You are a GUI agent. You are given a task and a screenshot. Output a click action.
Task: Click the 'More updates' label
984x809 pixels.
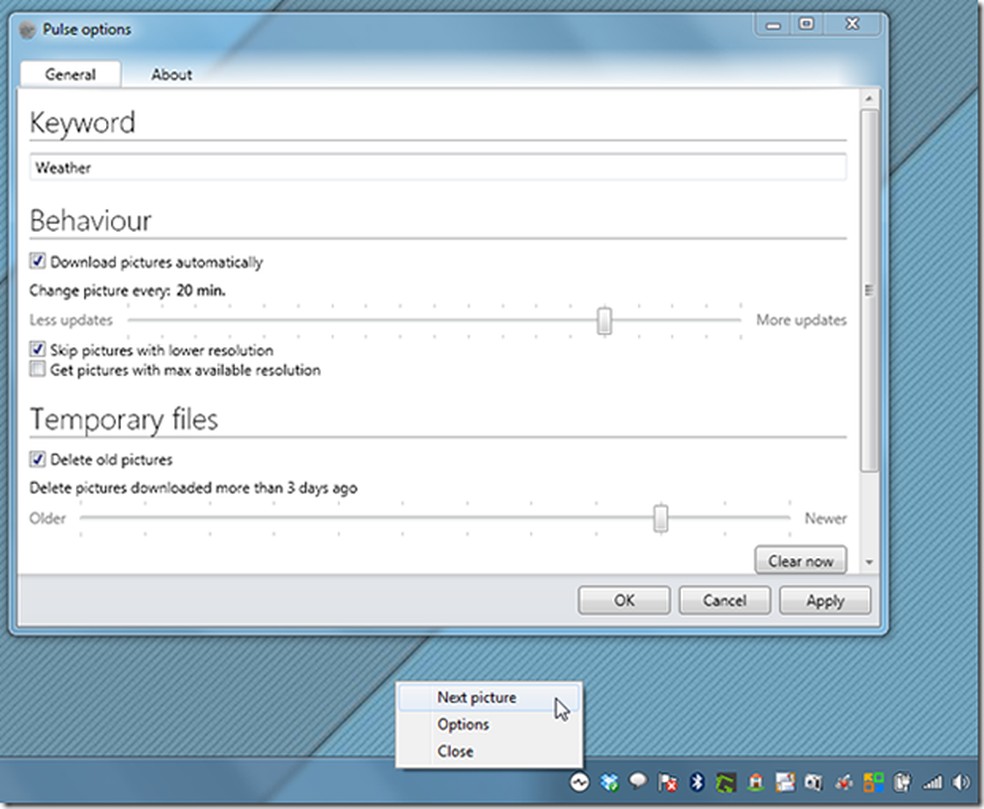tap(801, 320)
